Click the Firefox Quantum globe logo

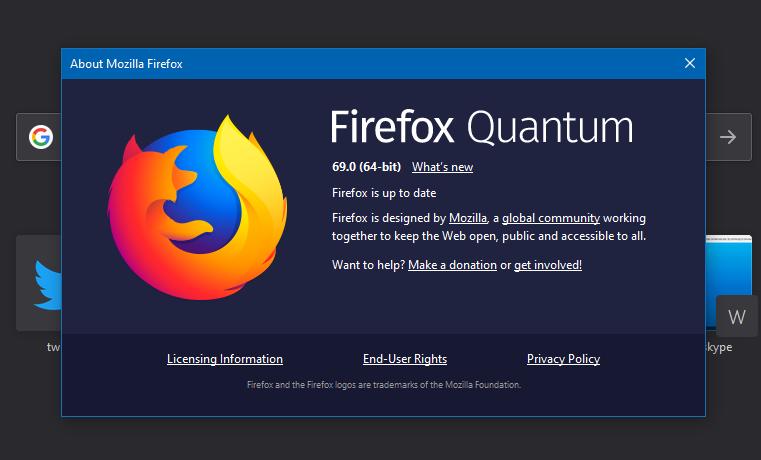197,208
